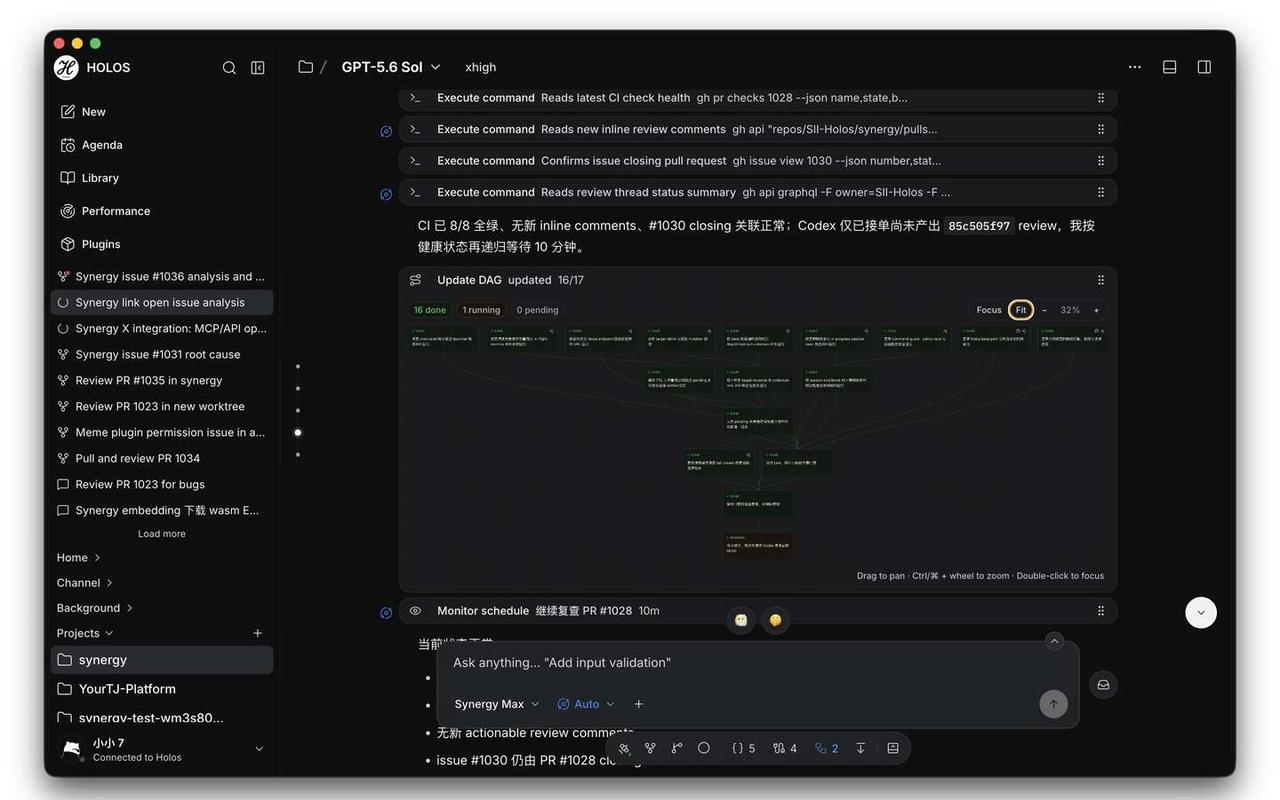Add attachment with composer plus icon
This screenshot has width=1280, height=800.
(639, 704)
